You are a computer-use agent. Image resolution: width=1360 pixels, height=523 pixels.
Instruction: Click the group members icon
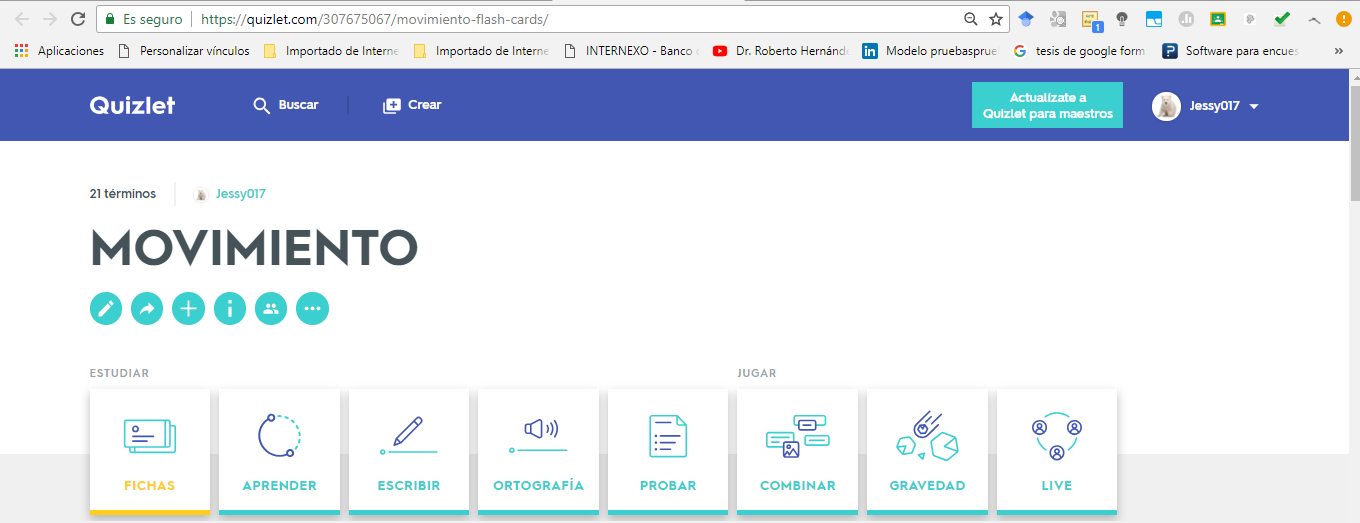click(x=271, y=309)
